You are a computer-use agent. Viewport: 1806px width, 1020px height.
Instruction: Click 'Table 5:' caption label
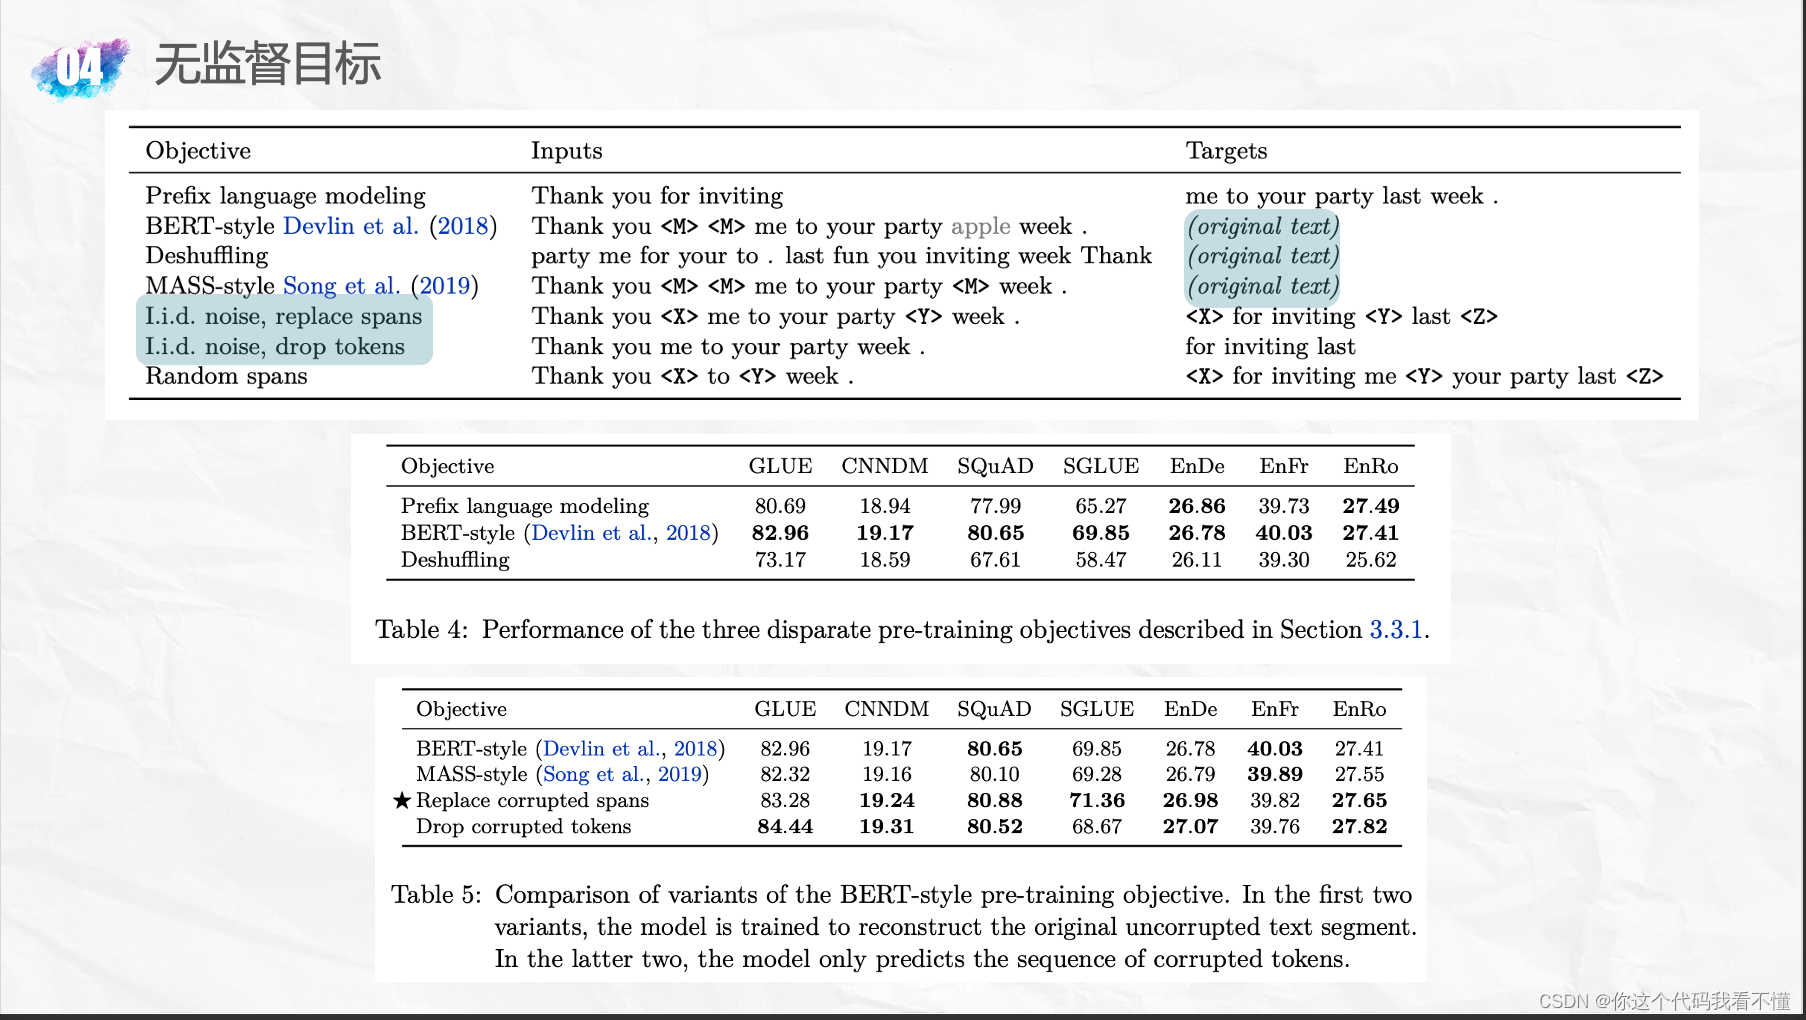436,894
